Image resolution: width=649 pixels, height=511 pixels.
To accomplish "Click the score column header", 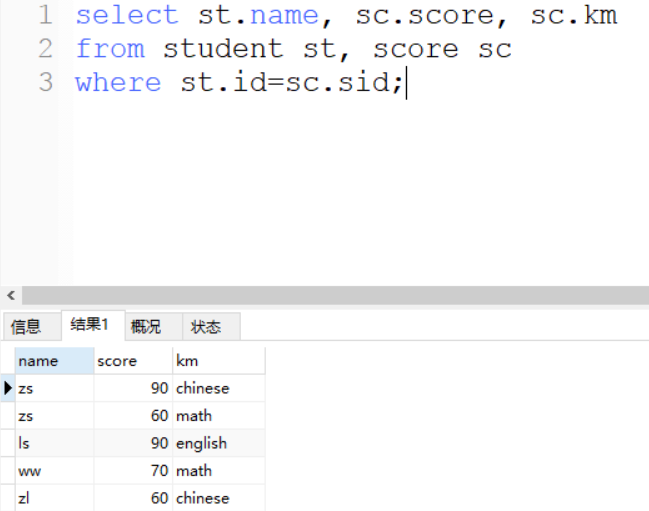I will tap(133, 361).
